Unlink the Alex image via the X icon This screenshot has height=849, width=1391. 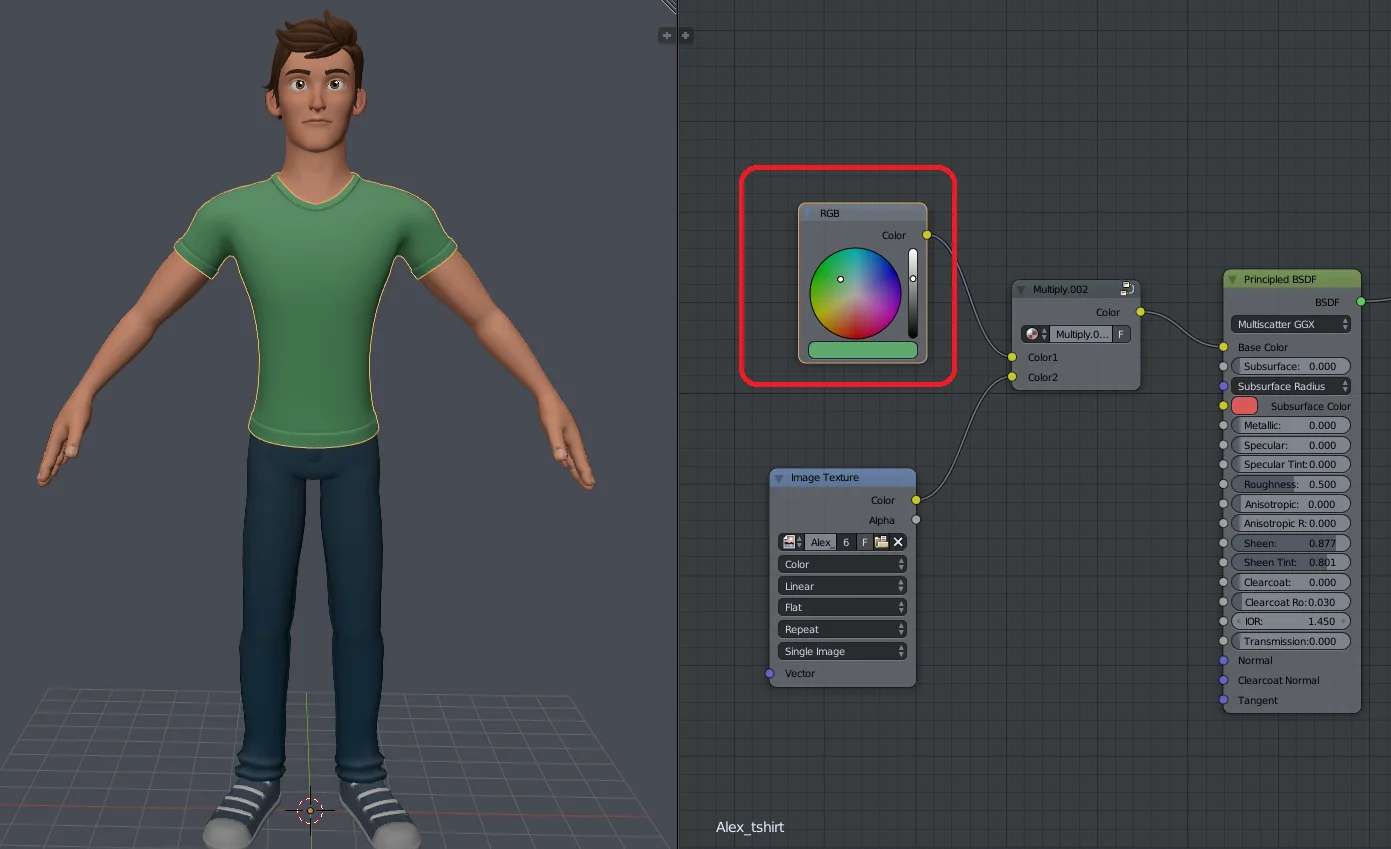pos(898,542)
